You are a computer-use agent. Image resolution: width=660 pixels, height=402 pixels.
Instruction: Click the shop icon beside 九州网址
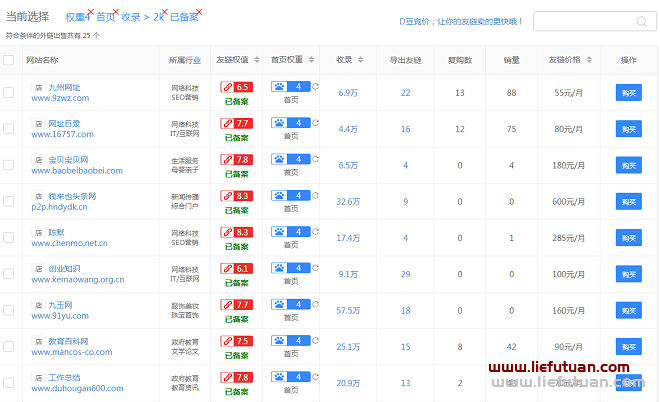(38, 87)
